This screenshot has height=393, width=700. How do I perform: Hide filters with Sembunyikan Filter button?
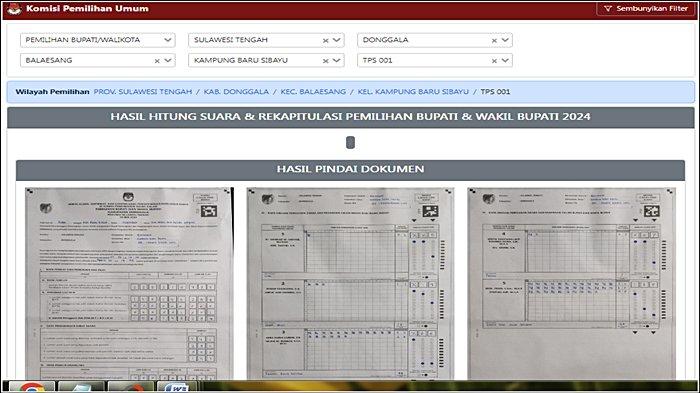(646, 8)
